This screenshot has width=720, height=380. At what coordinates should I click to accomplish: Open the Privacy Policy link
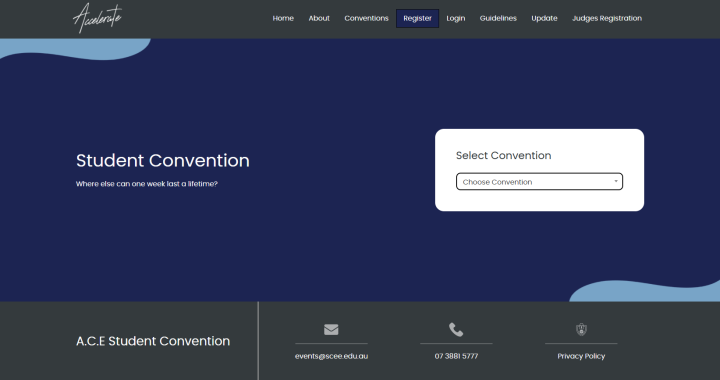pyautogui.click(x=581, y=356)
